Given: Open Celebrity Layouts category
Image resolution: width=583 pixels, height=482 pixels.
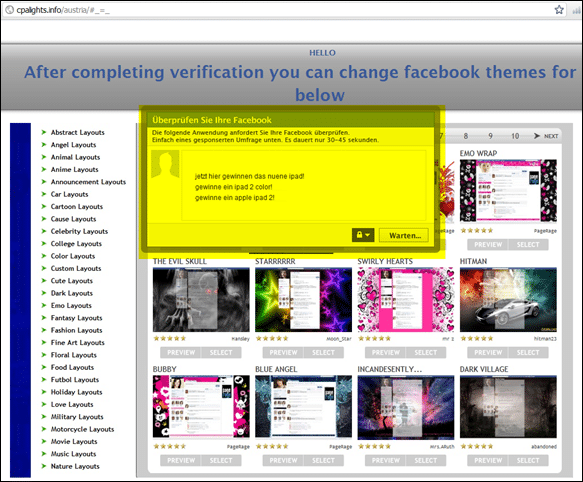Looking at the screenshot, I should (79, 231).
